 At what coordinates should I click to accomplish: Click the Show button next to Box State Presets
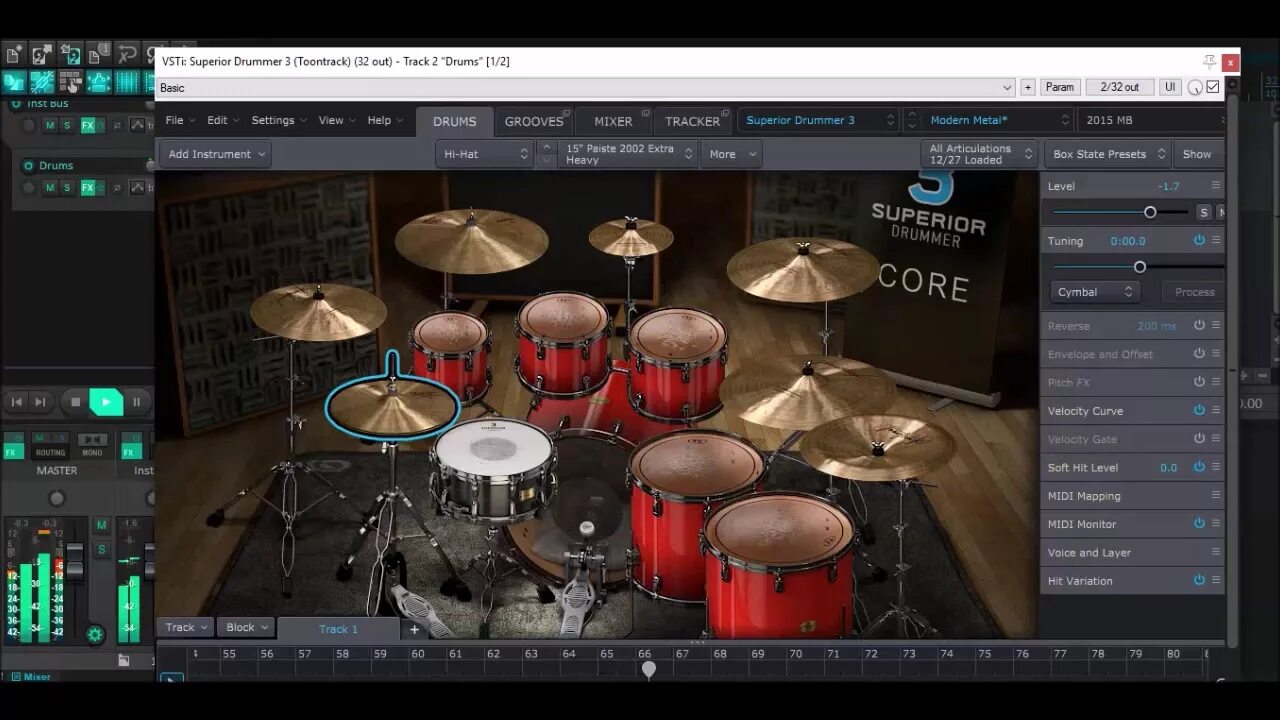pos(1197,154)
